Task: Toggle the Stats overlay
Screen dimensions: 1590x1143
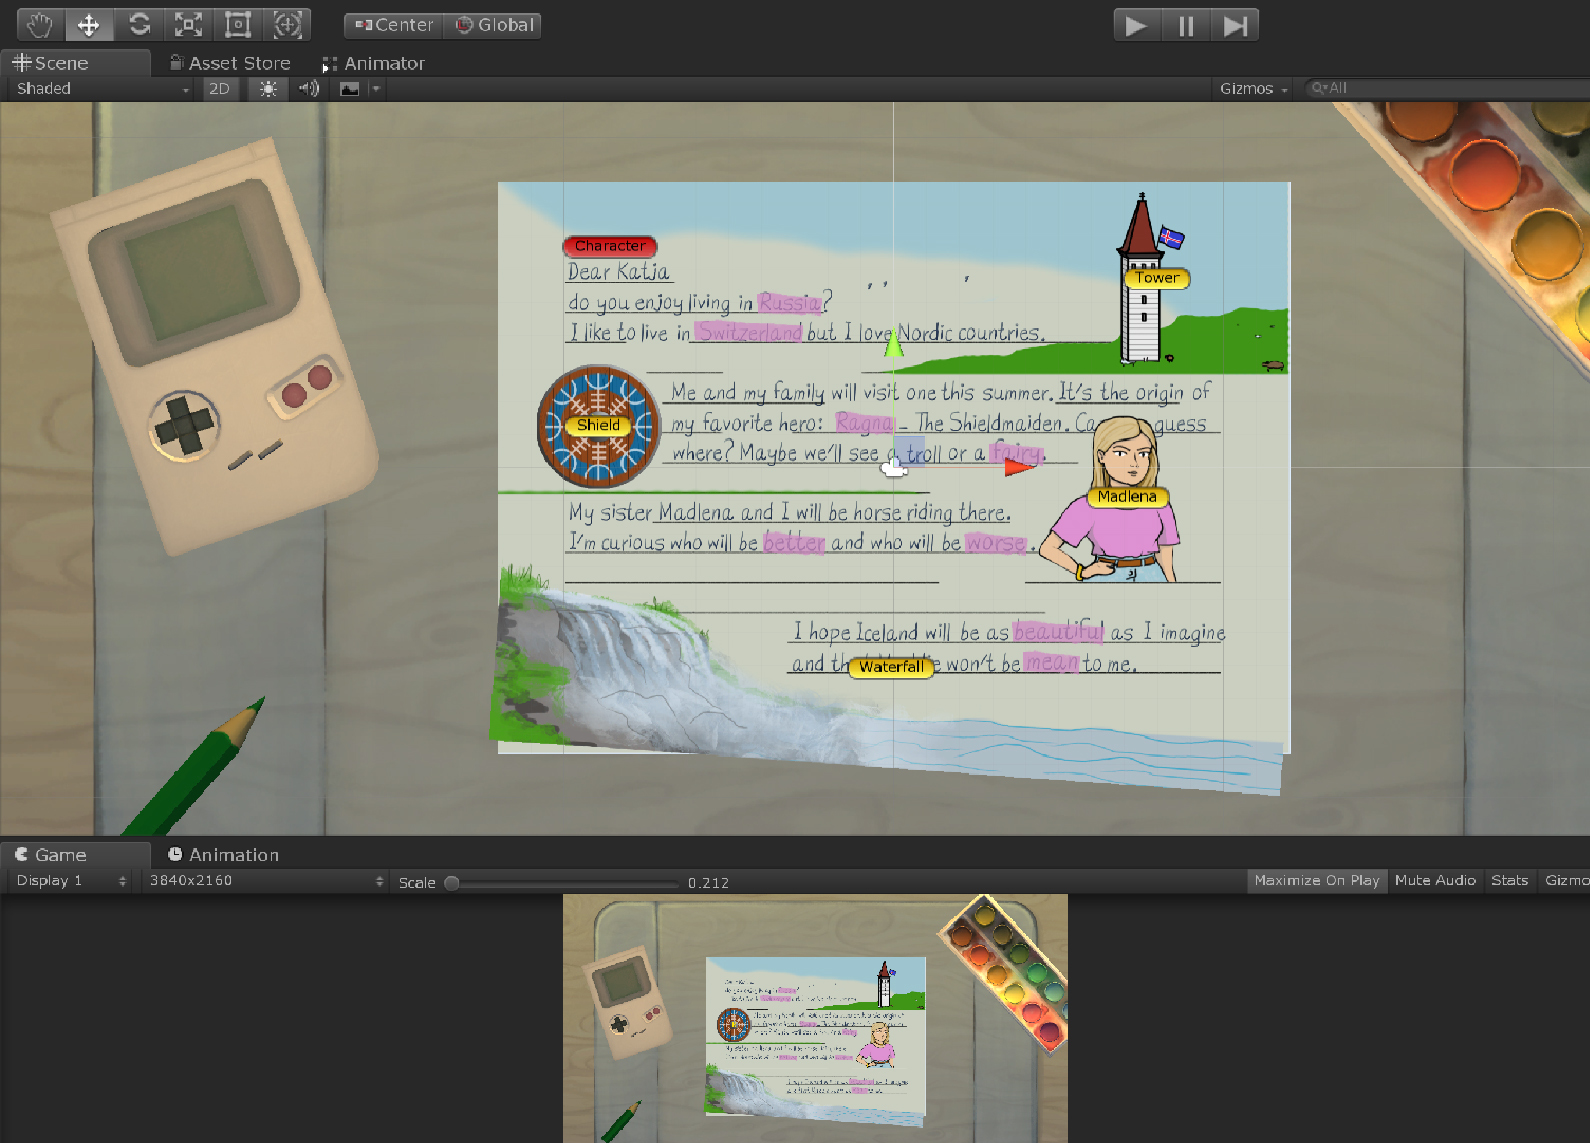Action: [x=1509, y=880]
